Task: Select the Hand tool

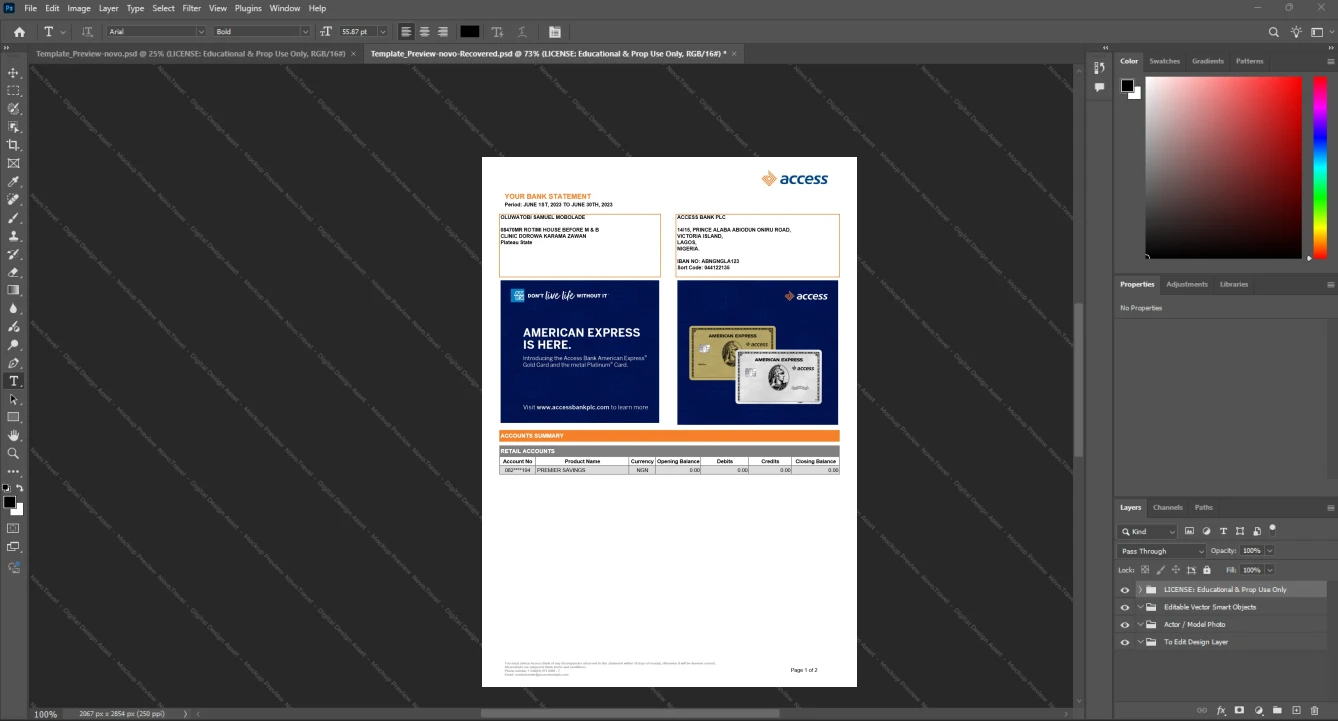Action: [13, 436]
